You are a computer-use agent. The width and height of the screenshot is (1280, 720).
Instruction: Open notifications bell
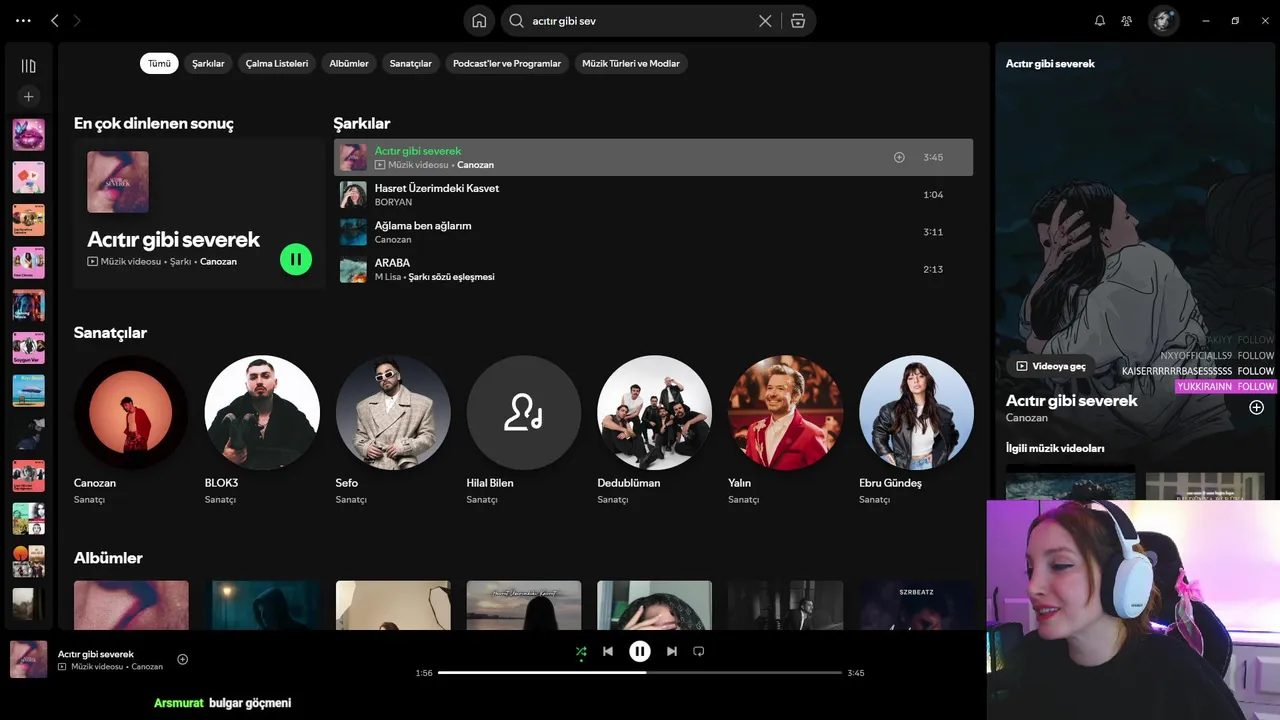[1100, 20]
